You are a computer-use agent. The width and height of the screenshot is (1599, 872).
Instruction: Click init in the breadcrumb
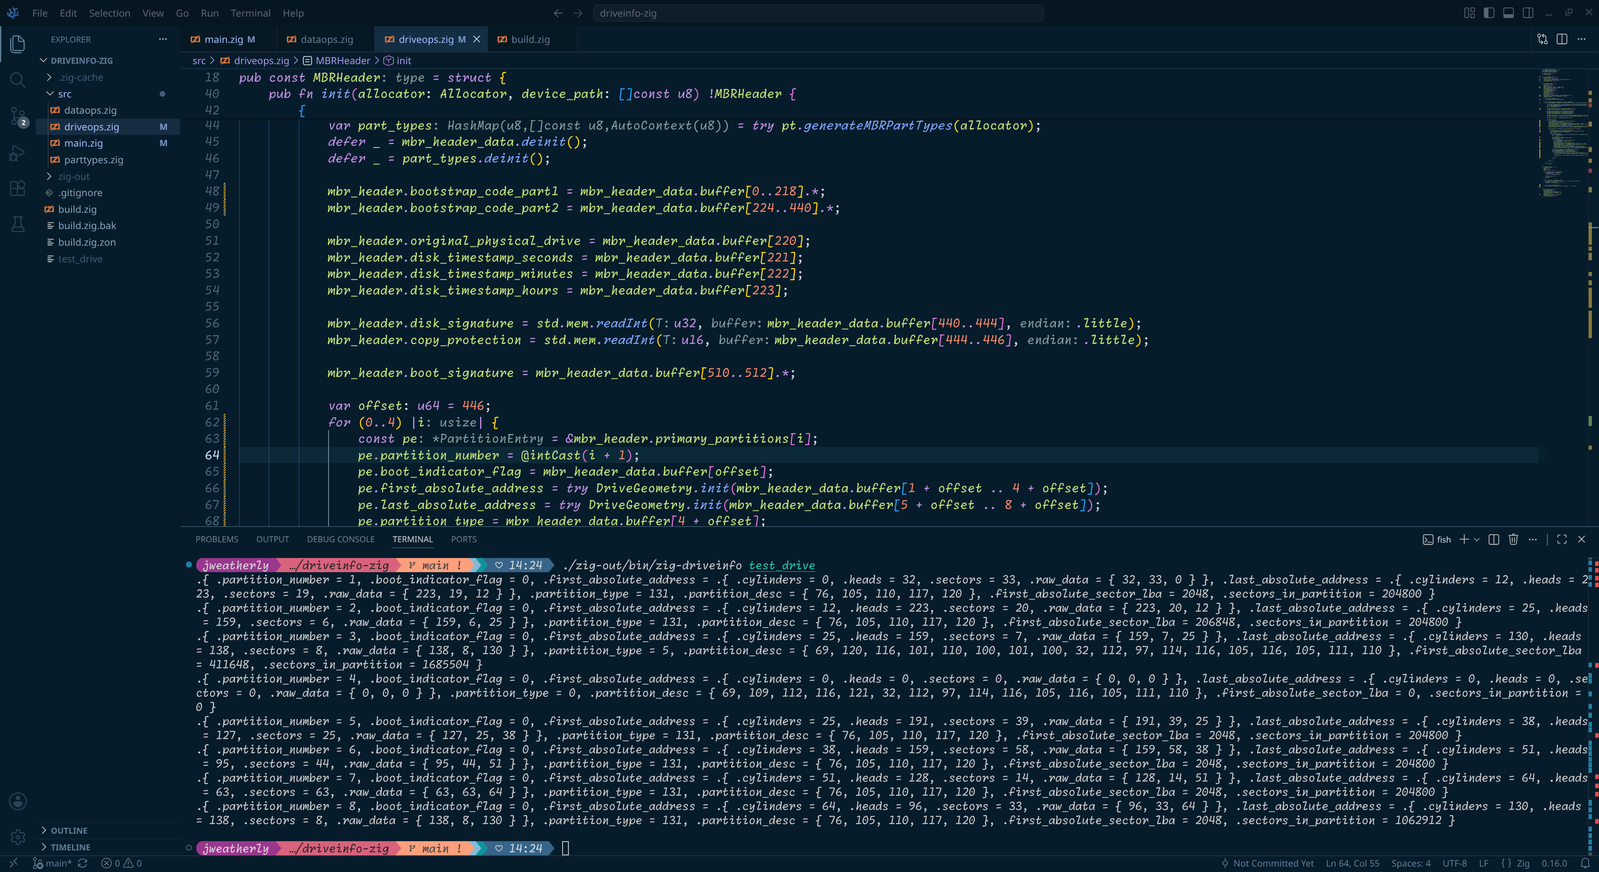(x=397, y=61)
